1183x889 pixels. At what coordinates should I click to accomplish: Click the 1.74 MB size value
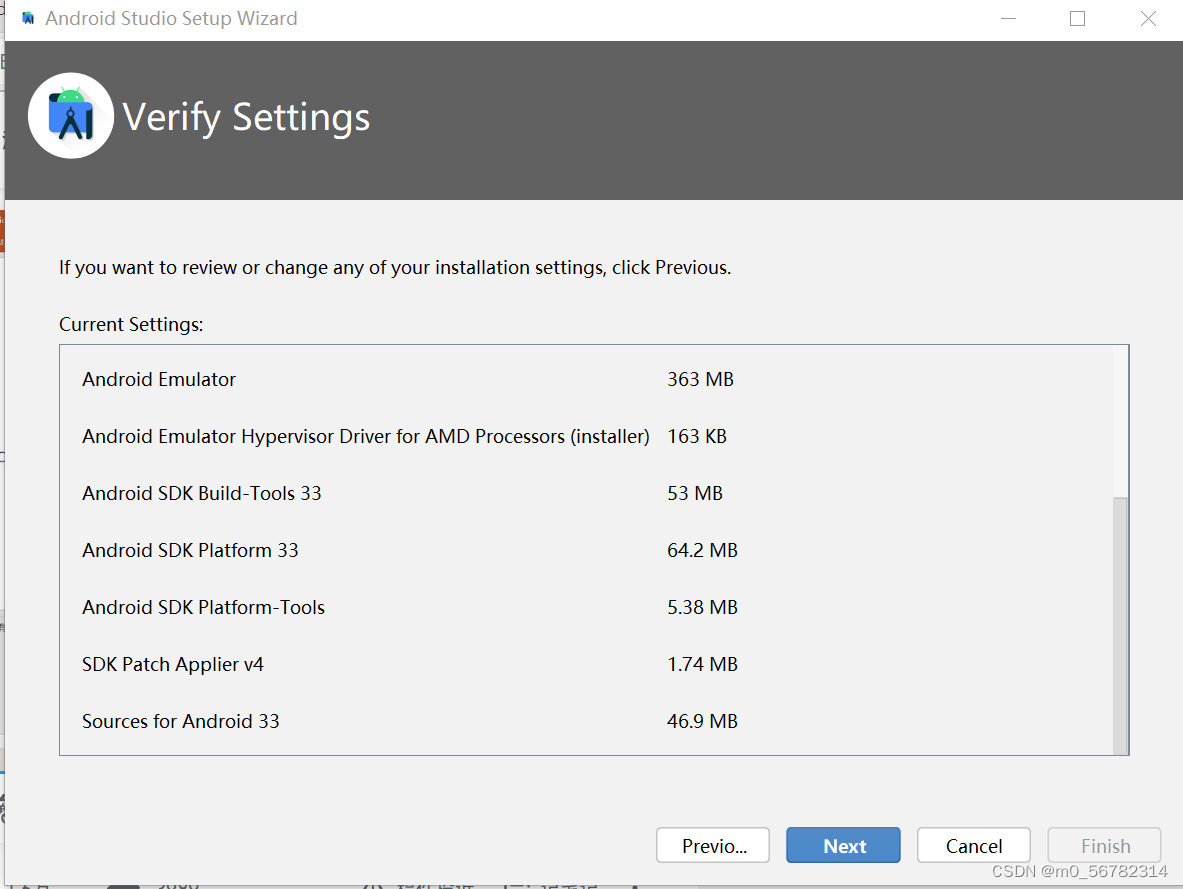(702, 664)
